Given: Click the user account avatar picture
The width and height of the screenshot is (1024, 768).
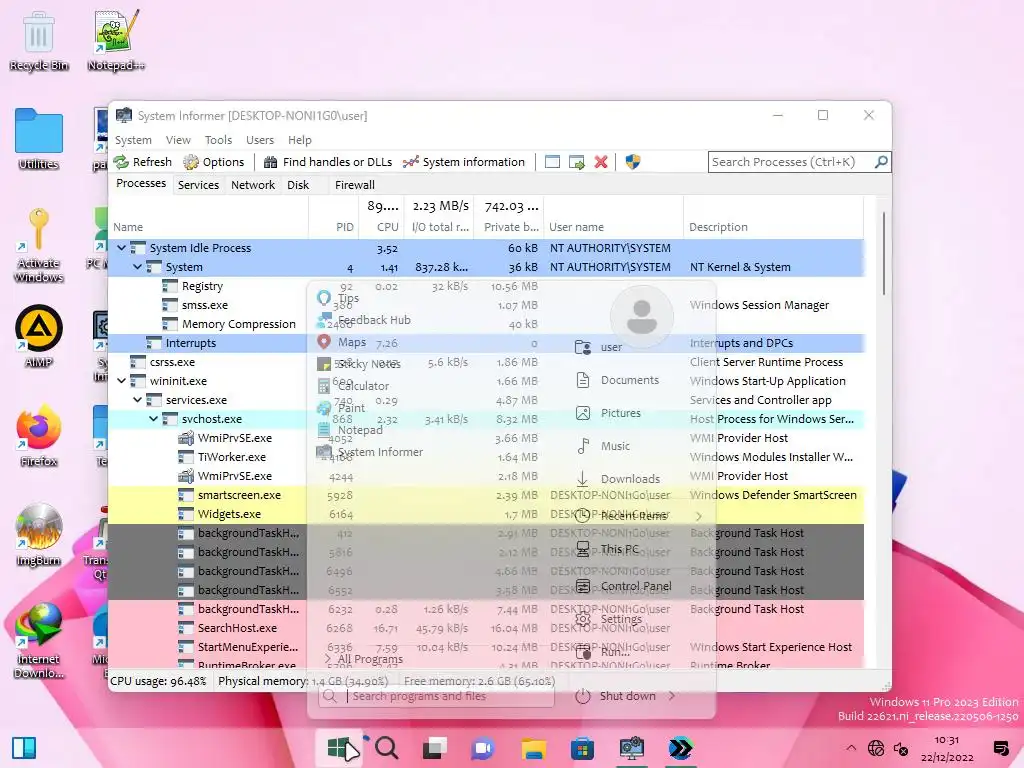Looking at the screenshot, I should (641, 317).
